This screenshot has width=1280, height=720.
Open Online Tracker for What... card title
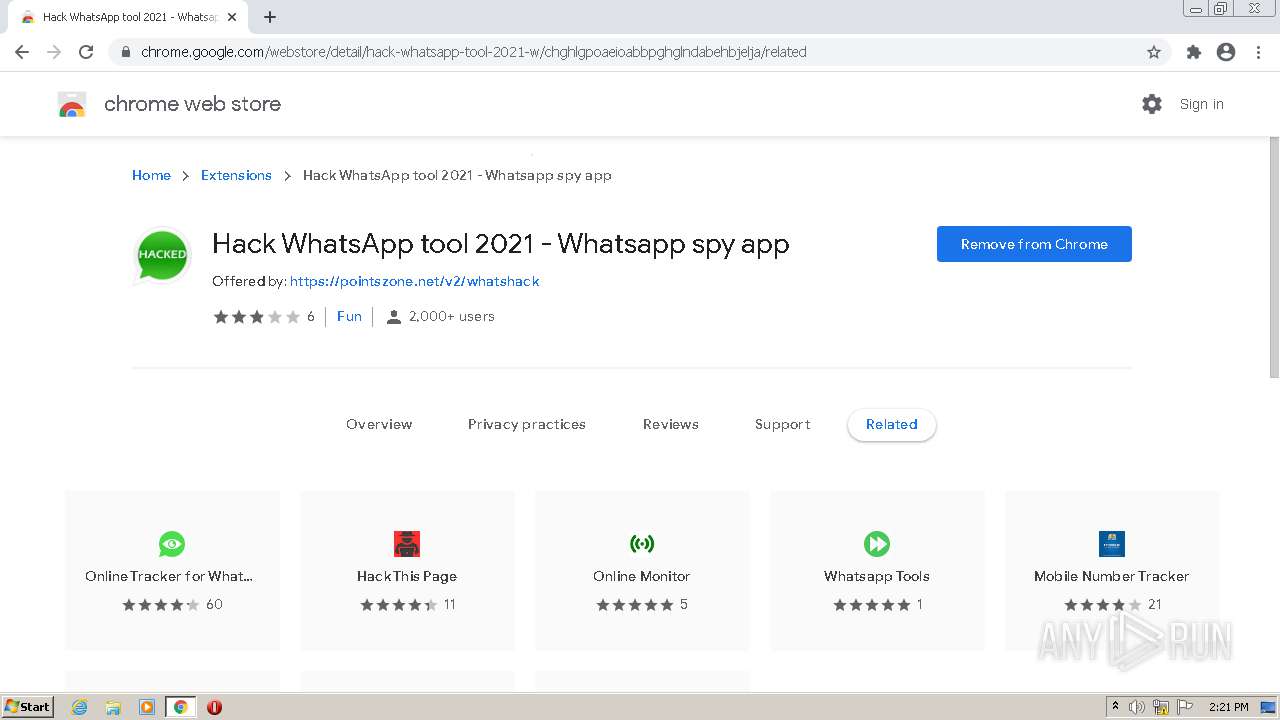(x=169, y=577)
